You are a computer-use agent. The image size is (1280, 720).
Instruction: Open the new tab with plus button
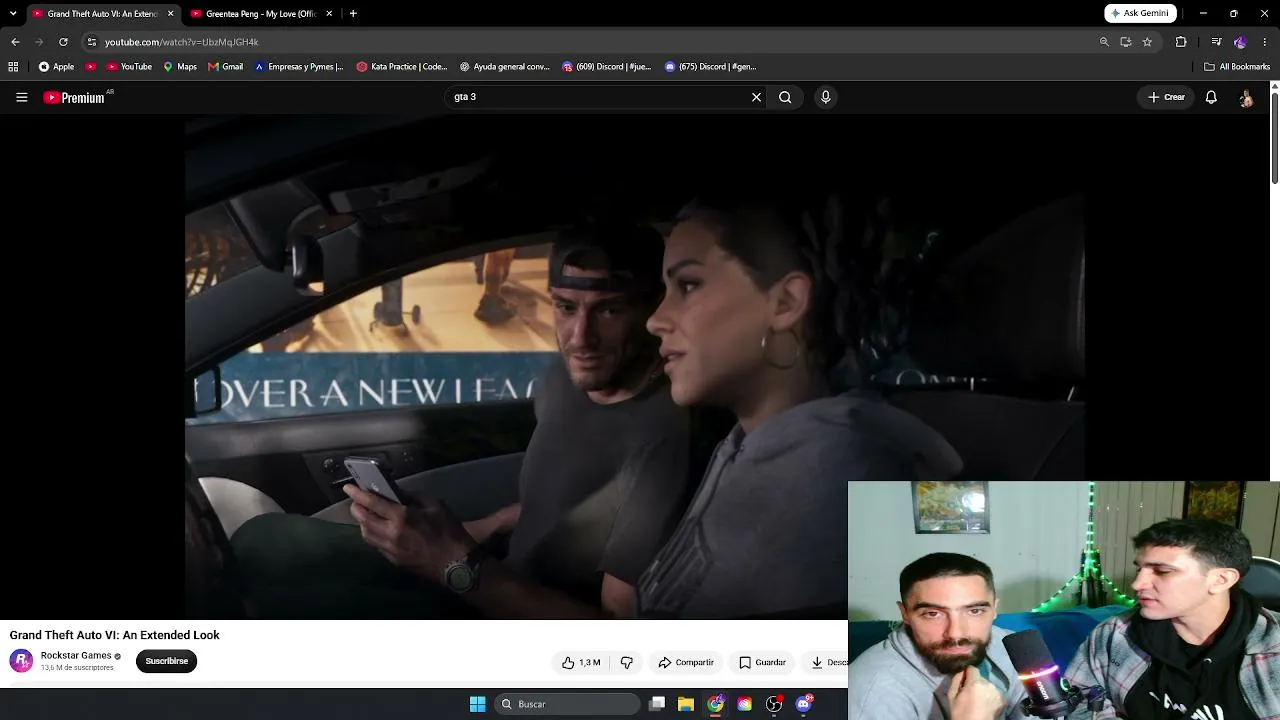coord(353,14)
